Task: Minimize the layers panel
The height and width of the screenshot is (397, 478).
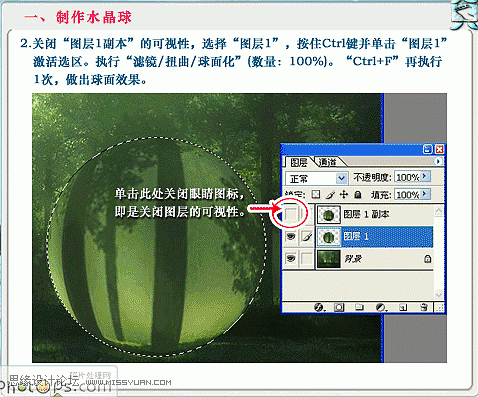Action: (428, 149)
